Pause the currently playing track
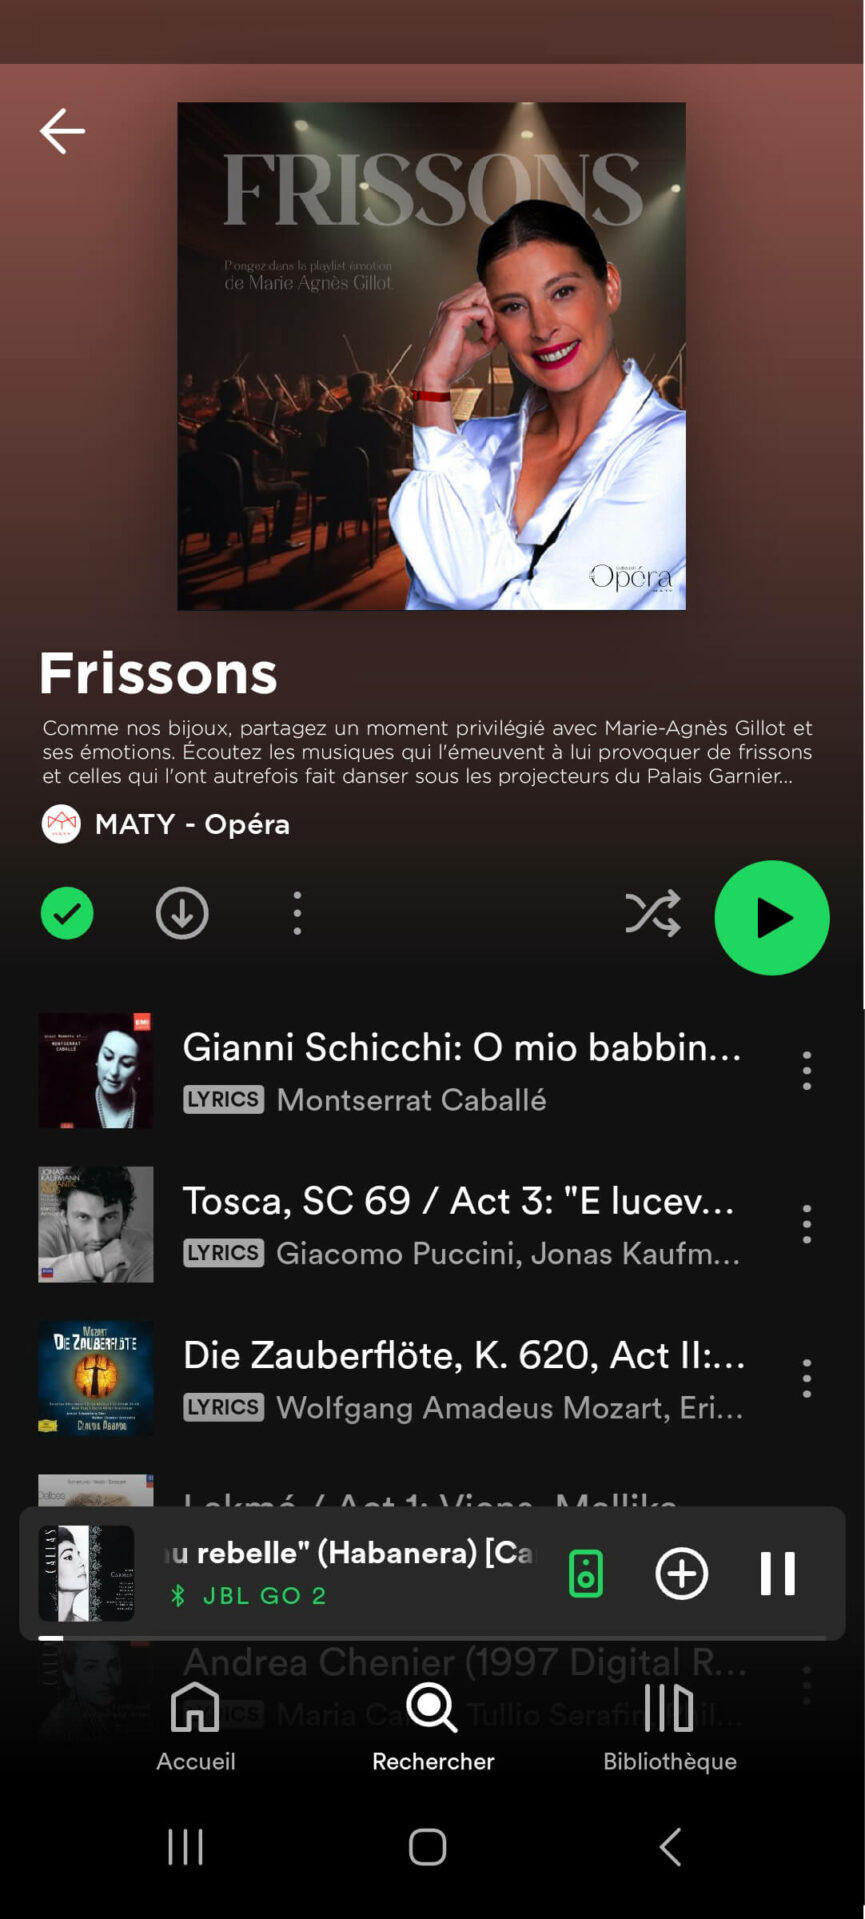The image size is (865, 1919). pos(777,1573)
